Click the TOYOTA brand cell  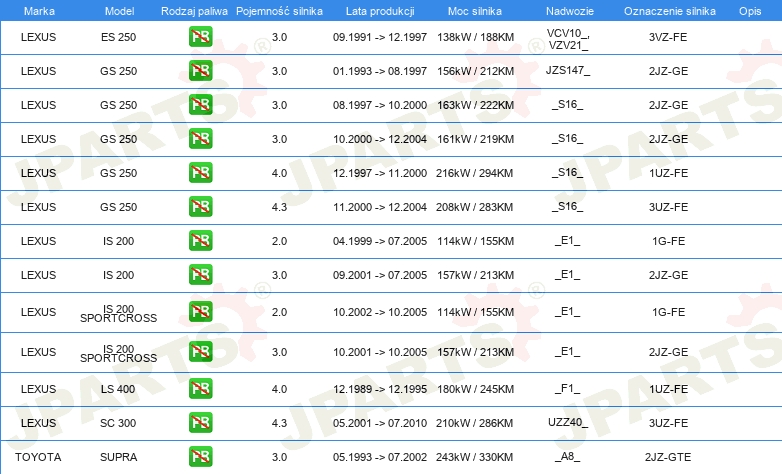tap(38, 457)
